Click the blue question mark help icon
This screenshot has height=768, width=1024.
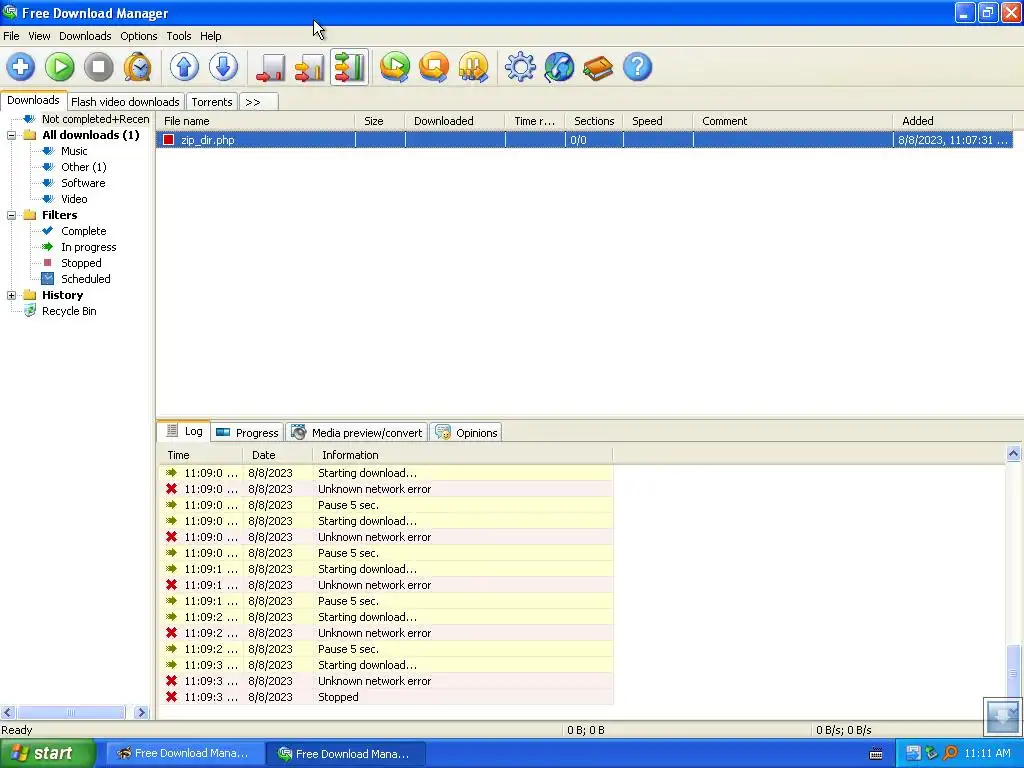[x=637, y=67]
